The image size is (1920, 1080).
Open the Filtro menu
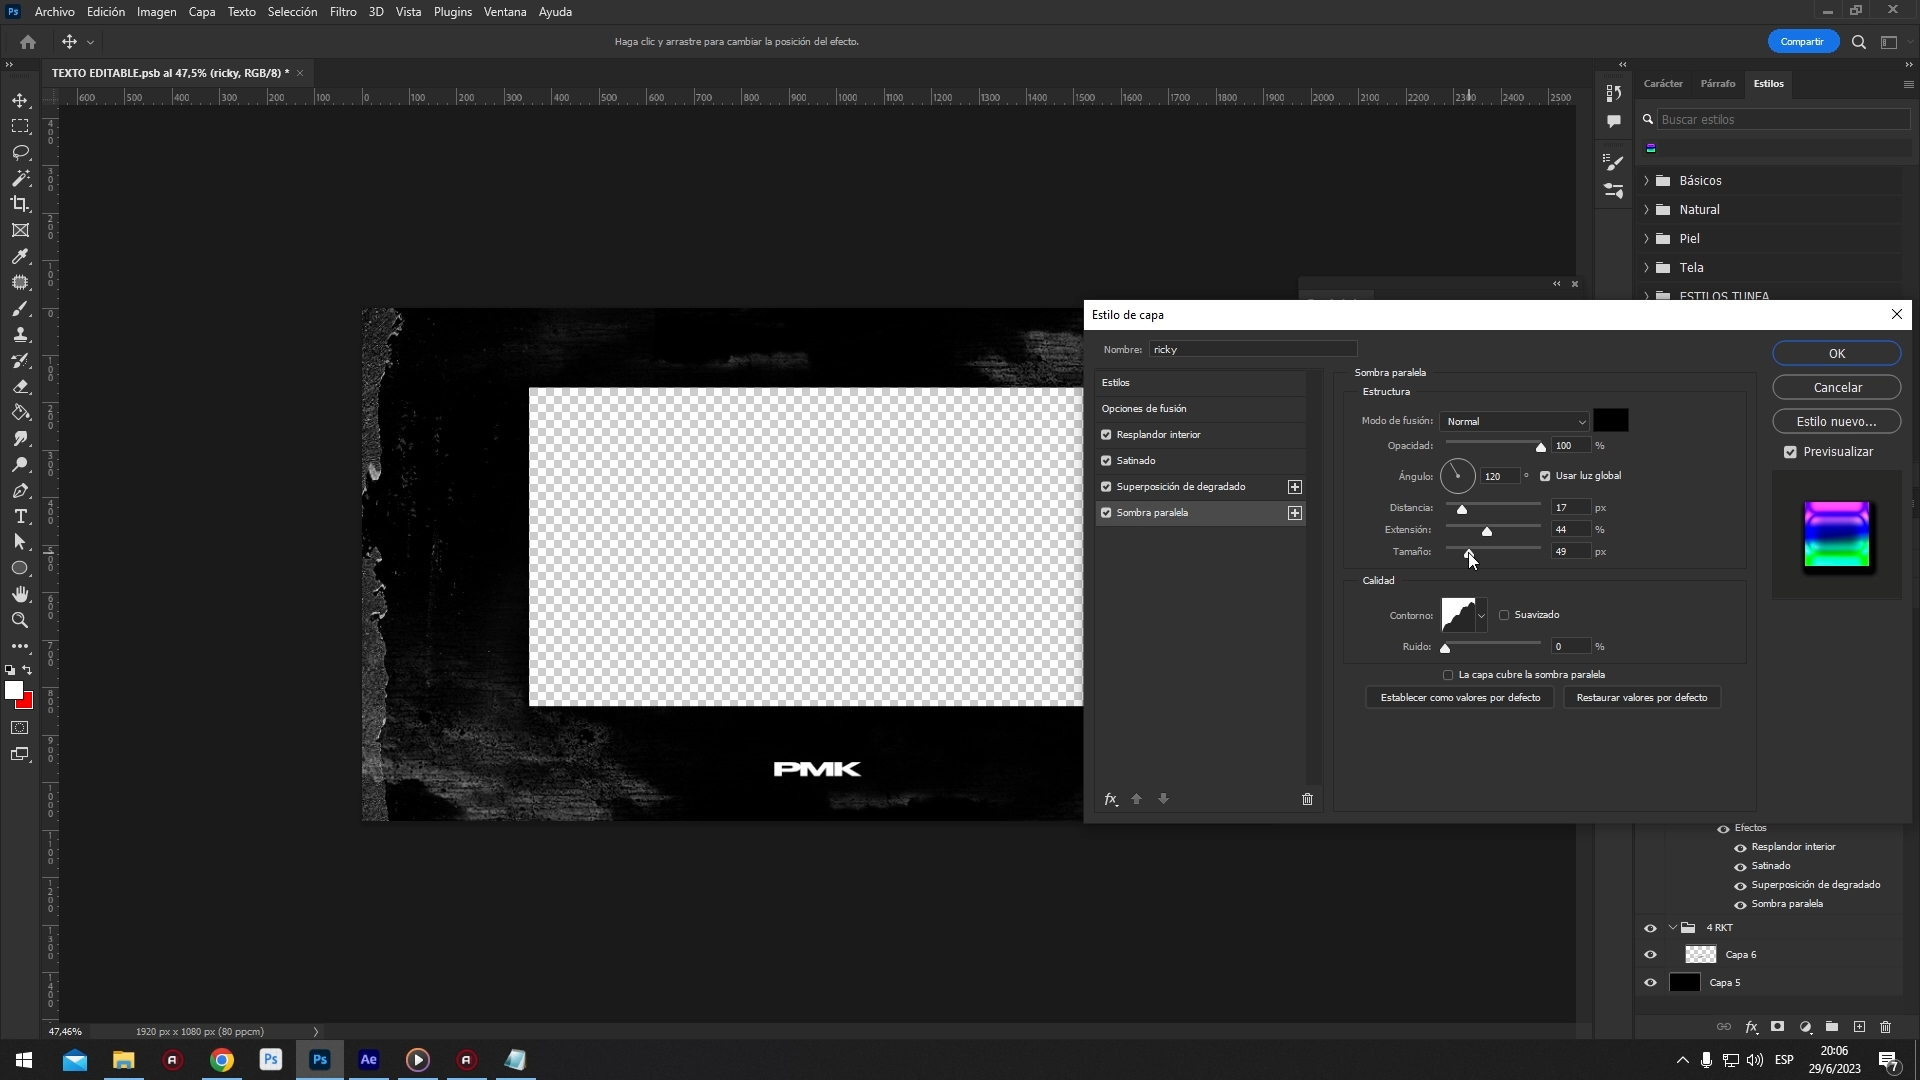pos(343,12)
